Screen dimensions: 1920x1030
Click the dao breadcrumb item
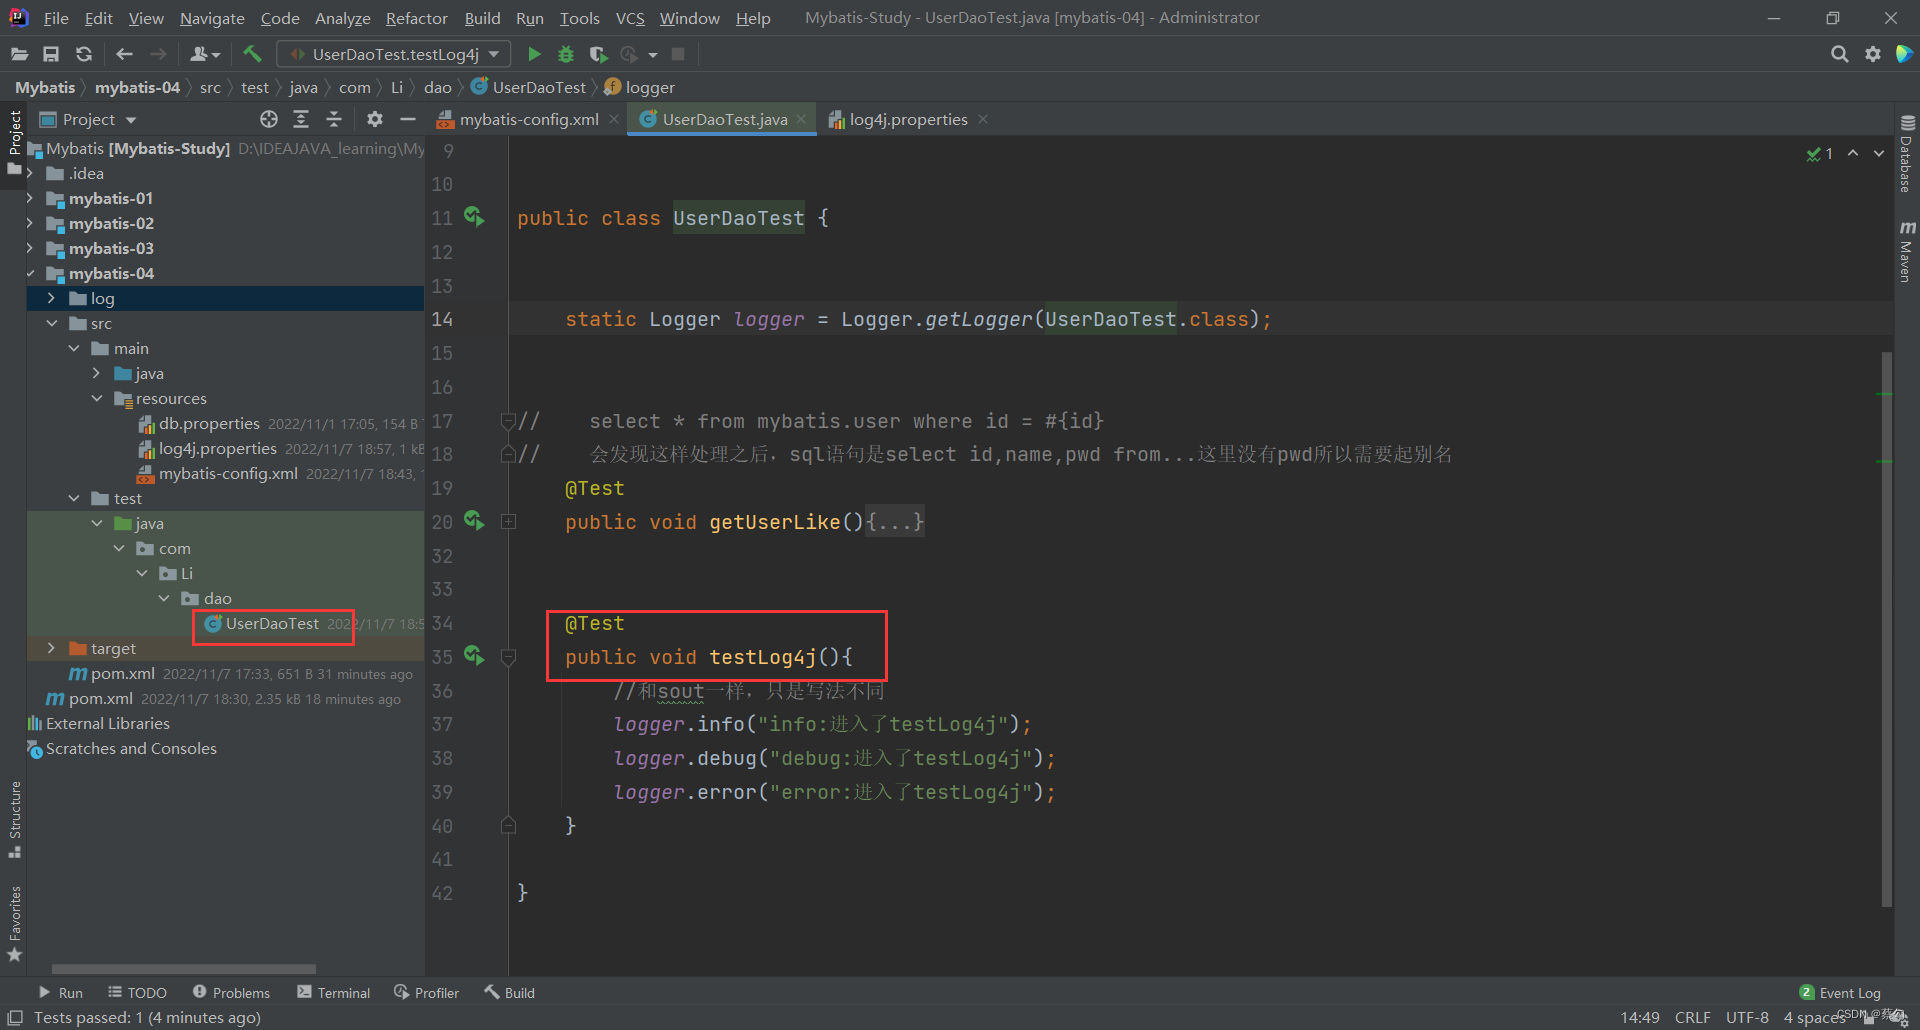438,87
